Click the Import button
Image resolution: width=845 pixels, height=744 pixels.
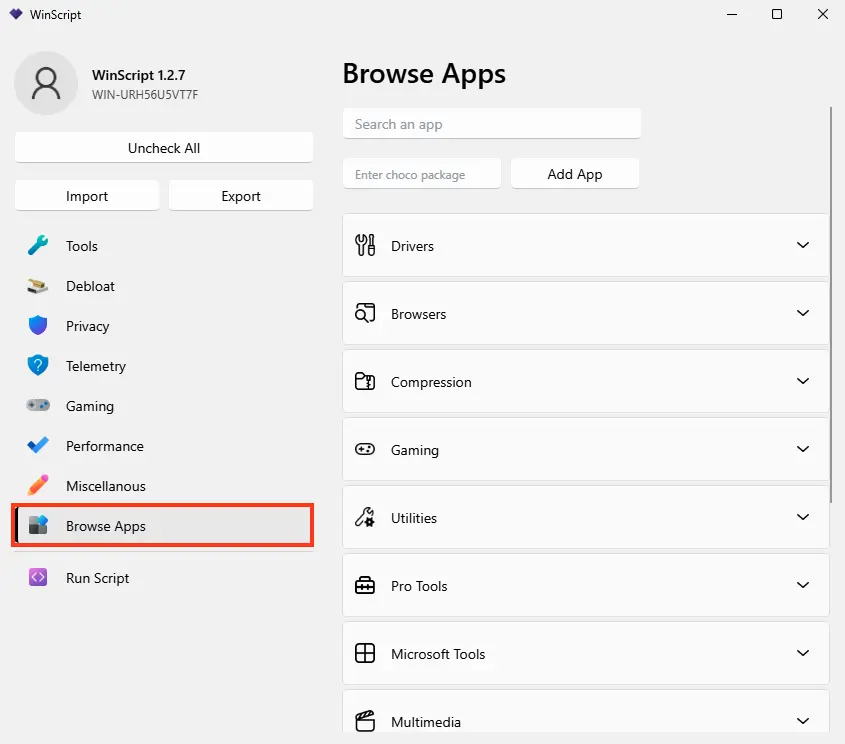[87, 196]
